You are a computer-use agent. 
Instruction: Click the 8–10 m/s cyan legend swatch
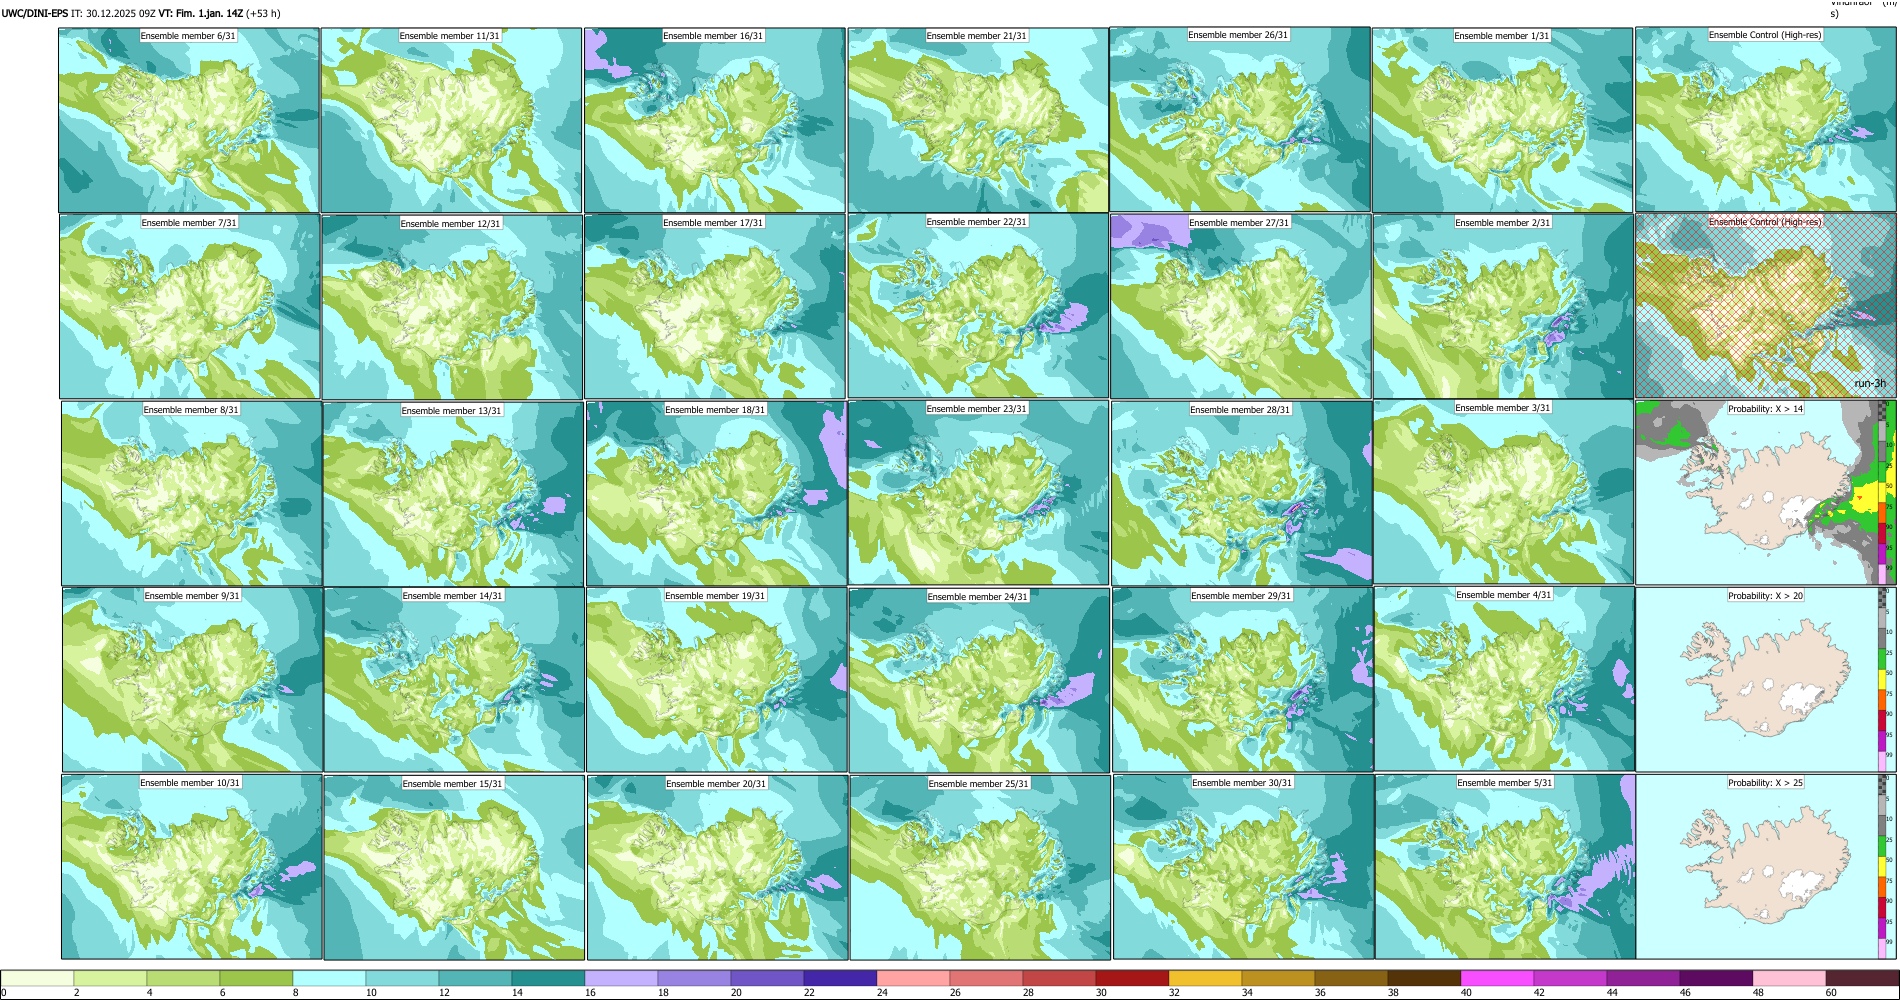[x=329, y=978]
